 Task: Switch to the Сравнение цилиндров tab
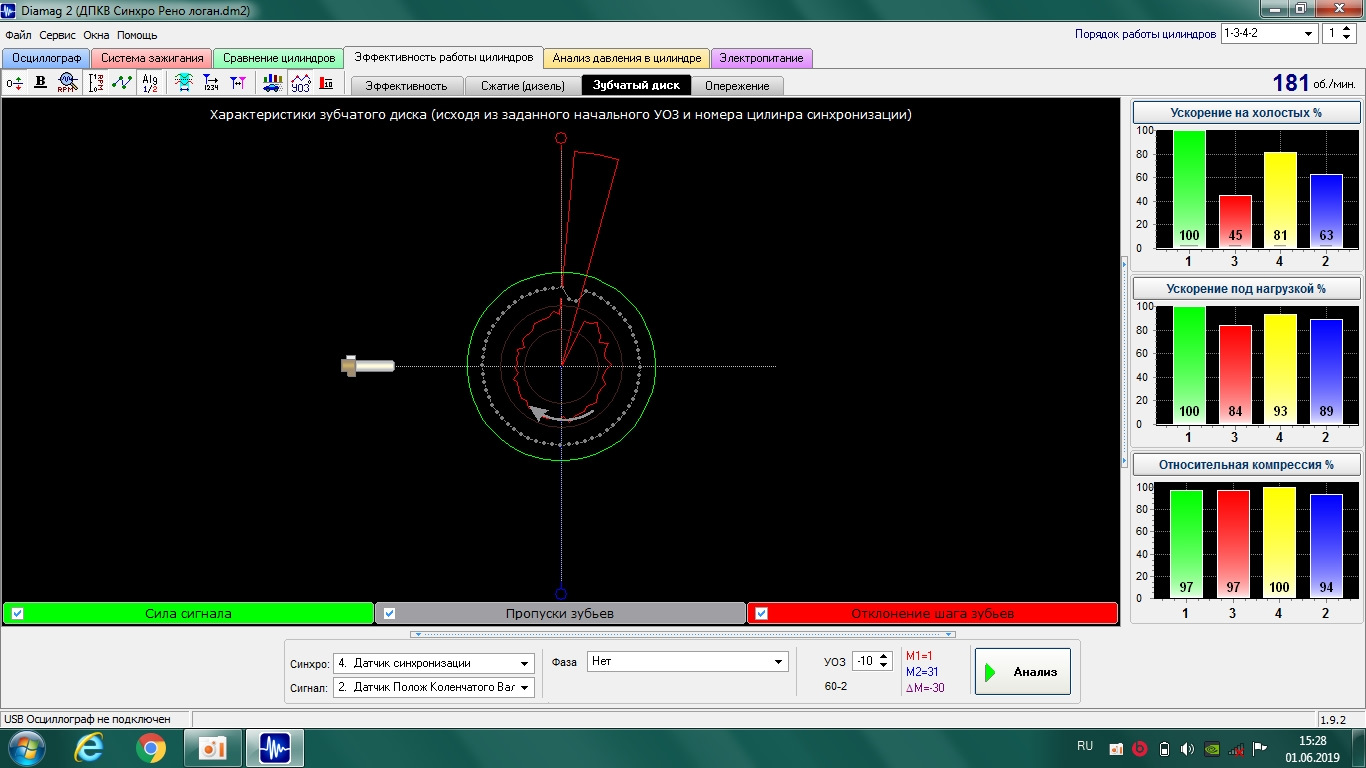click(x=279, y=58)
